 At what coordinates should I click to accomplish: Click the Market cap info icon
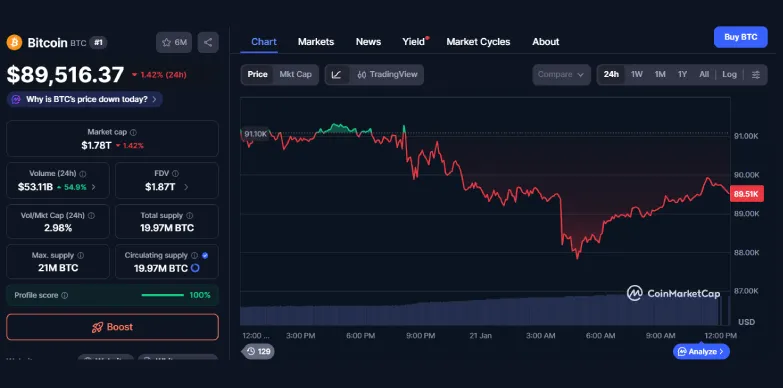133,132
